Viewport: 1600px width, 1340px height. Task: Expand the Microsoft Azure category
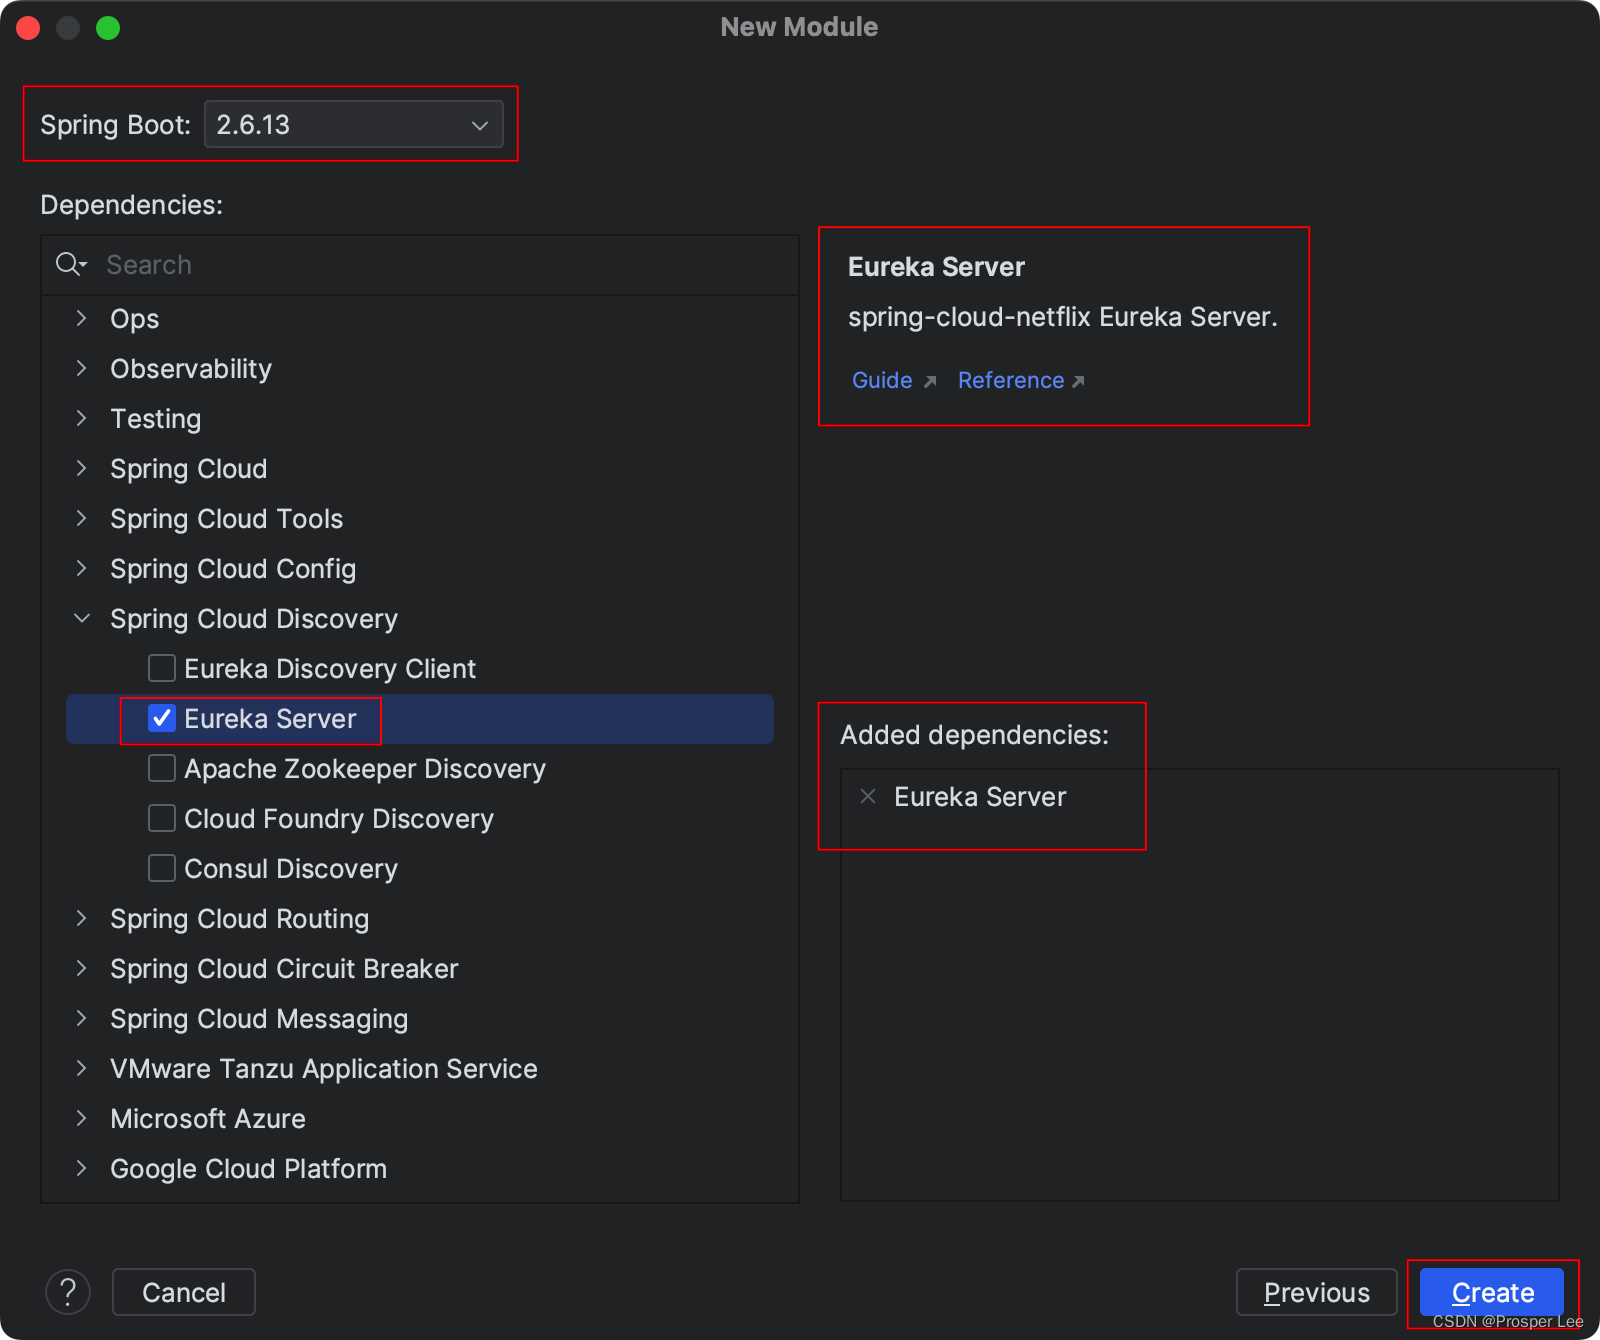(81, 1118)
